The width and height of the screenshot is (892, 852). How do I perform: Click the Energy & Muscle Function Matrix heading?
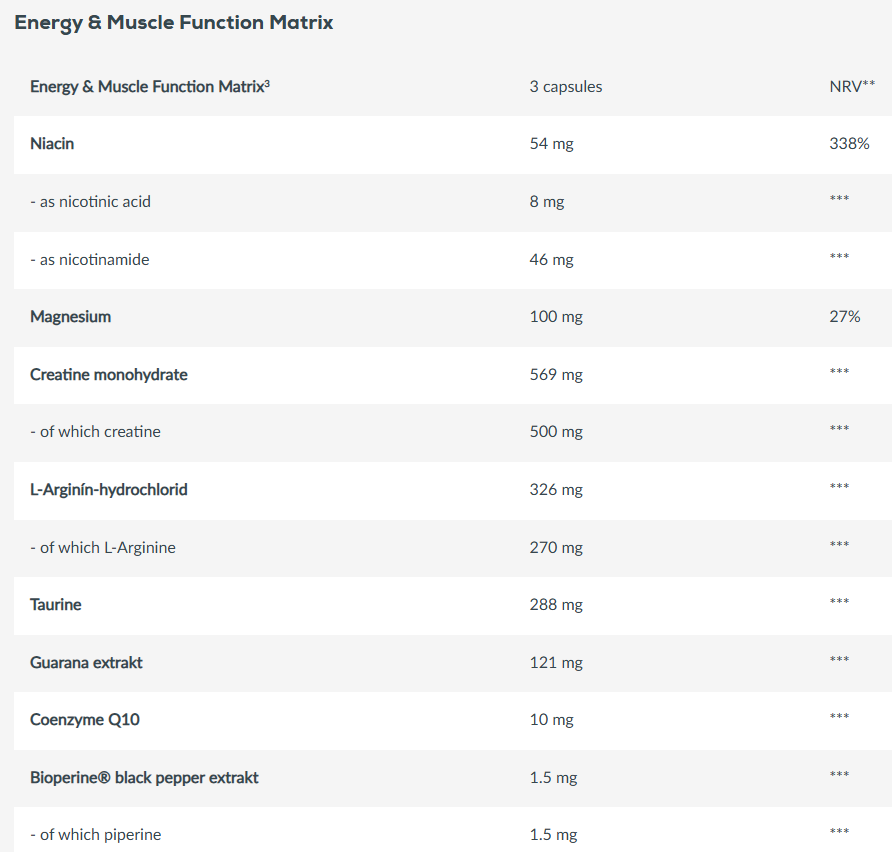tap(174, 23)
